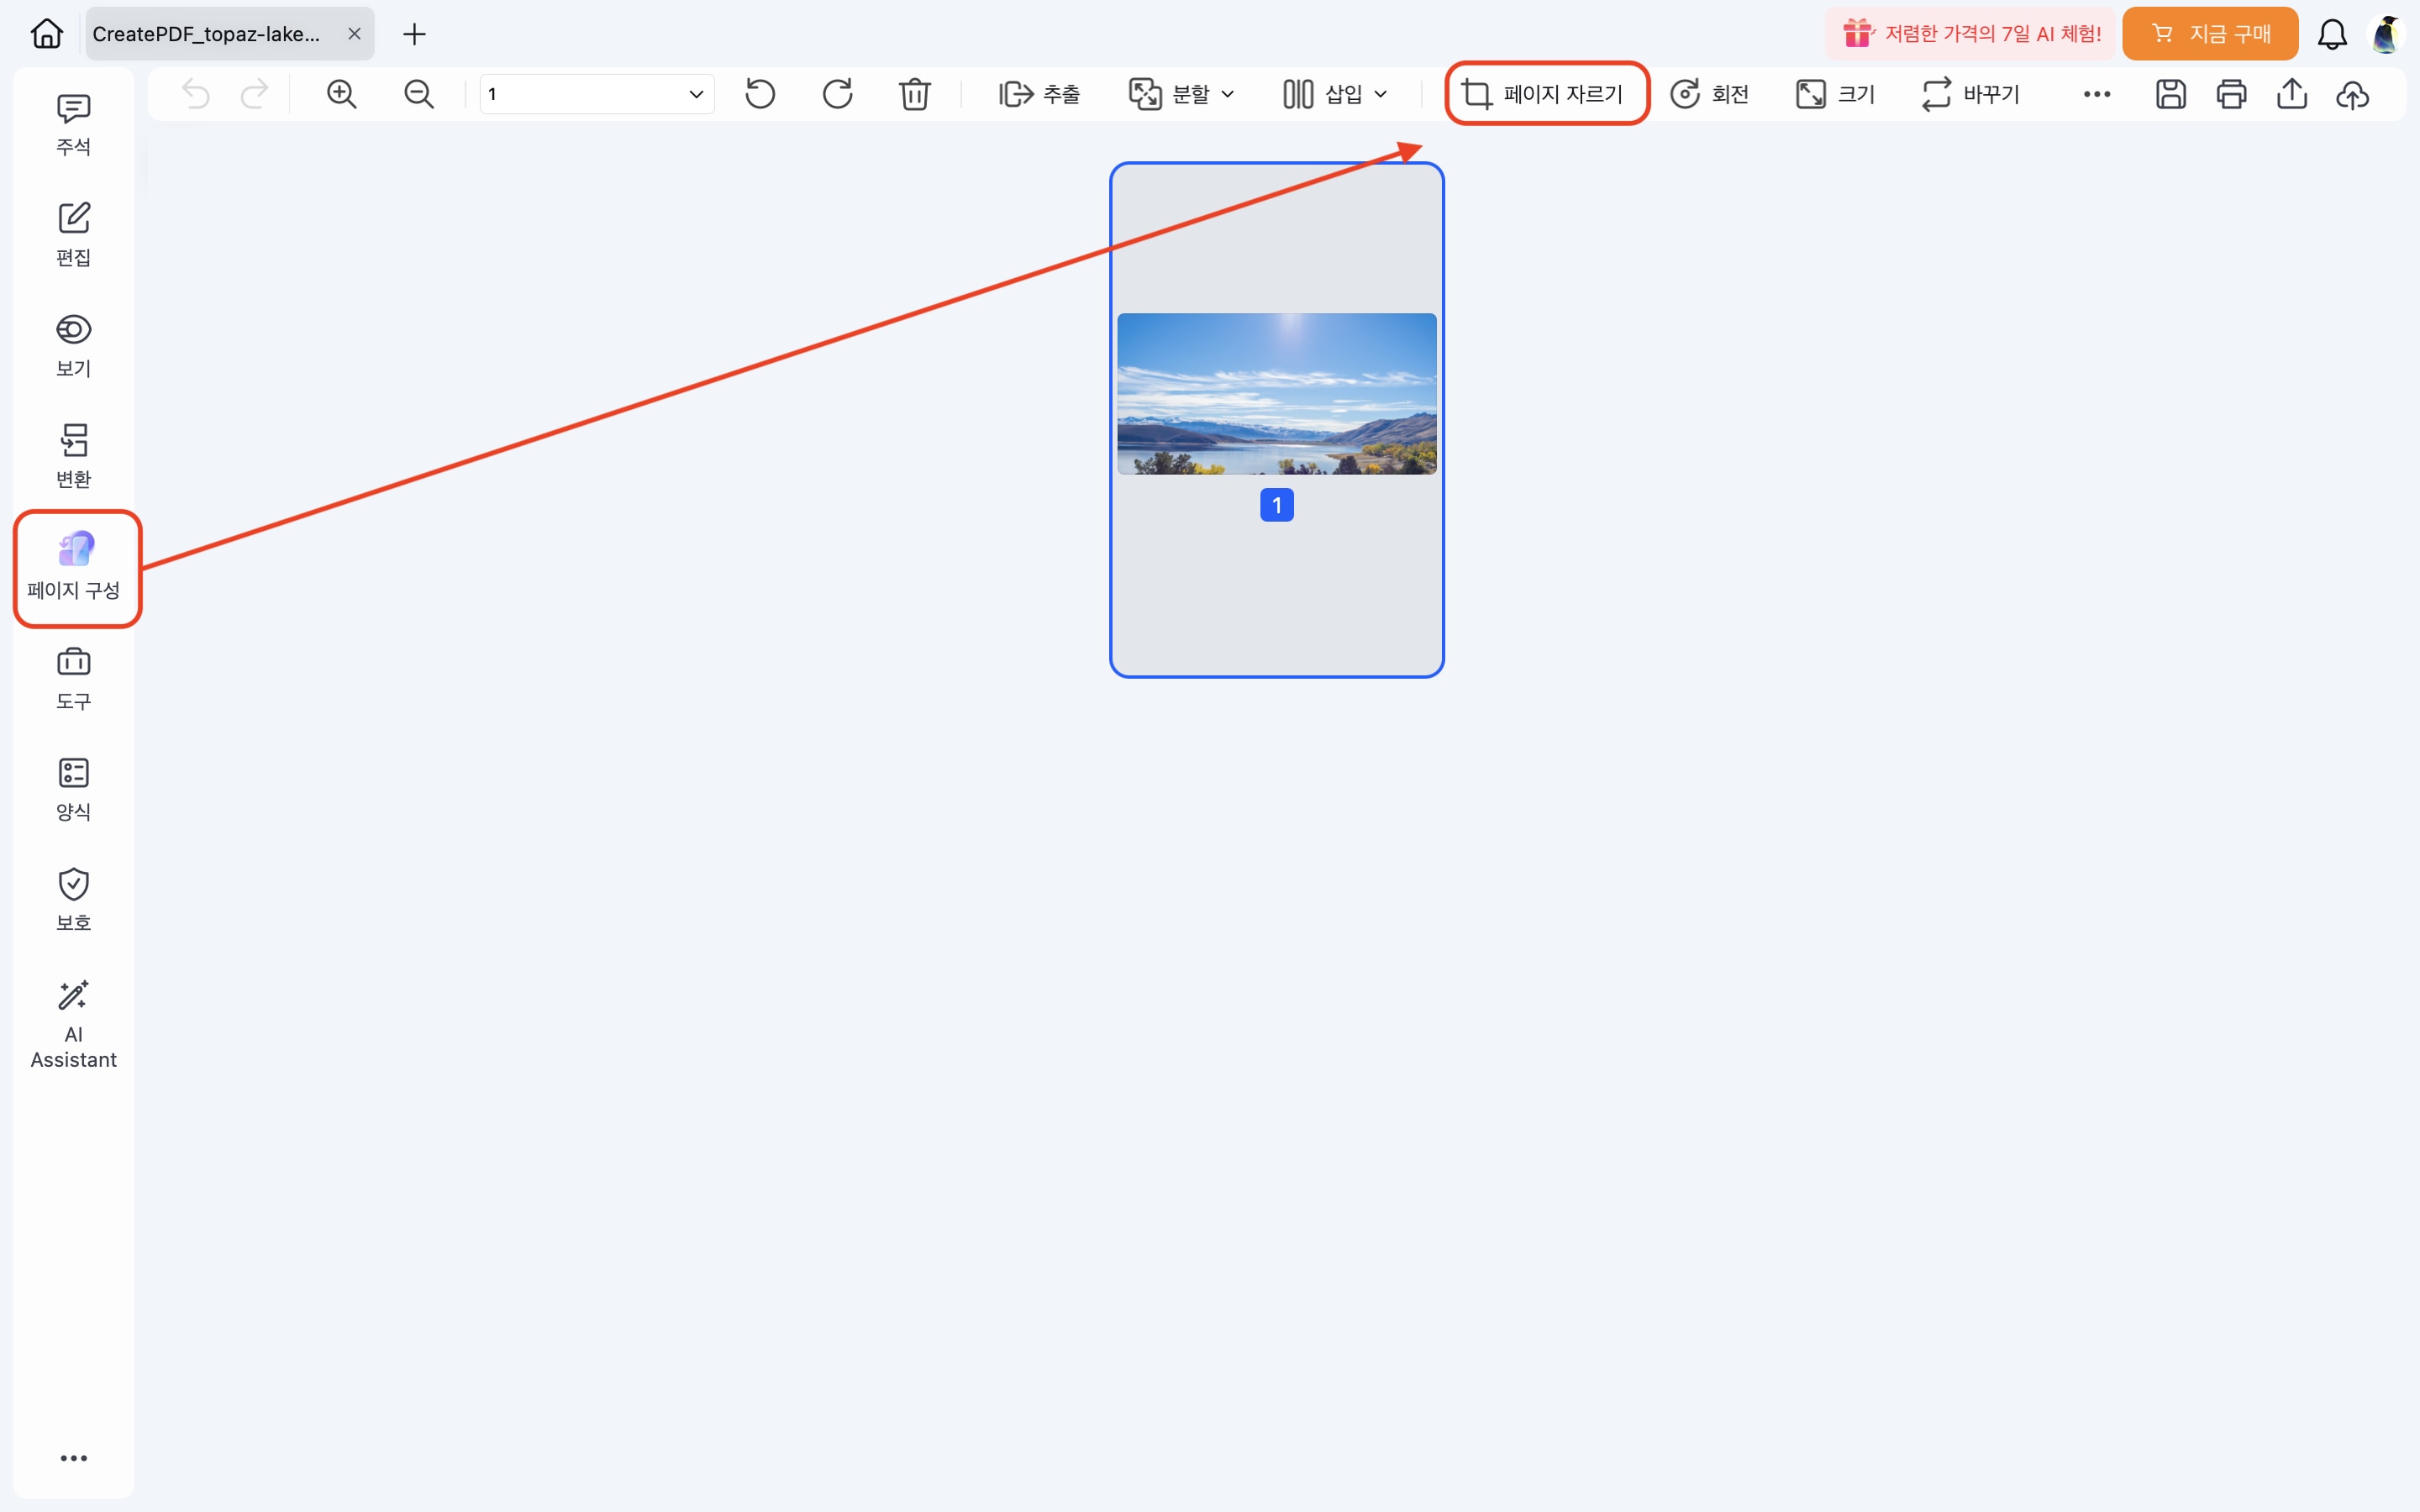Click the save disk icon

tap(2170, 94)
